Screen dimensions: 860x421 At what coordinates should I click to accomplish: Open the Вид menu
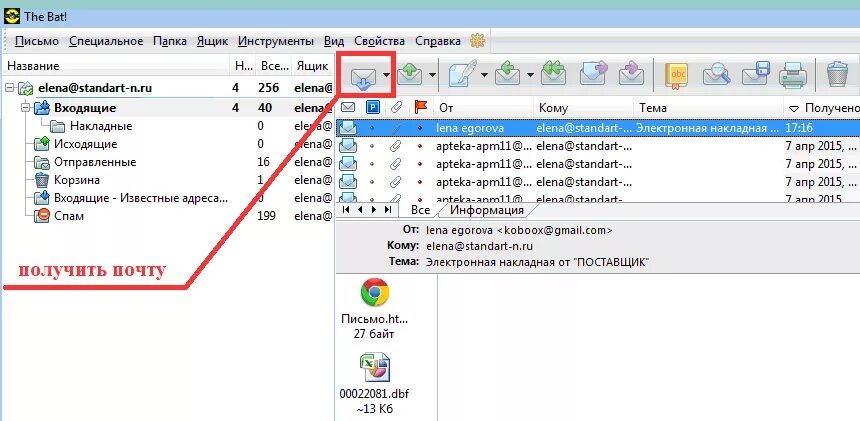point(334,41)
